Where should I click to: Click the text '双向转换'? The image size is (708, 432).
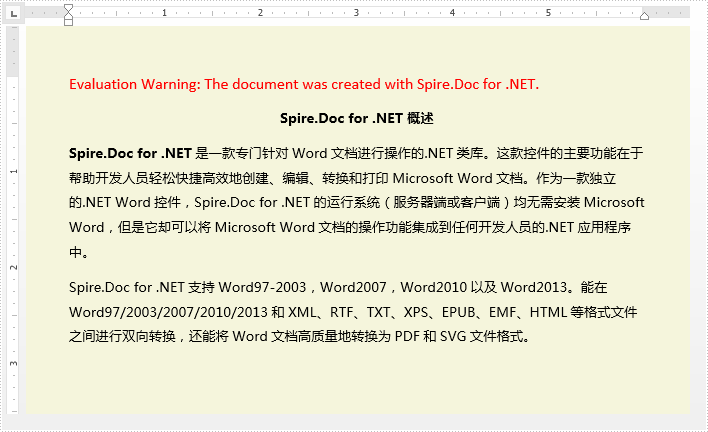tap(149, 337)
